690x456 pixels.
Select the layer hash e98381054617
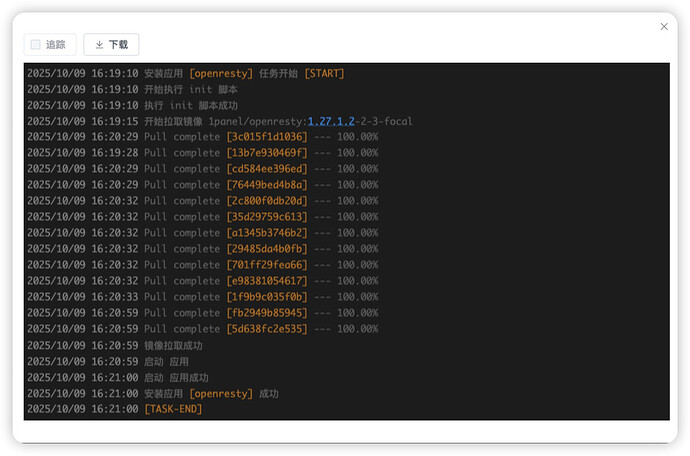(x=267, y=281)
